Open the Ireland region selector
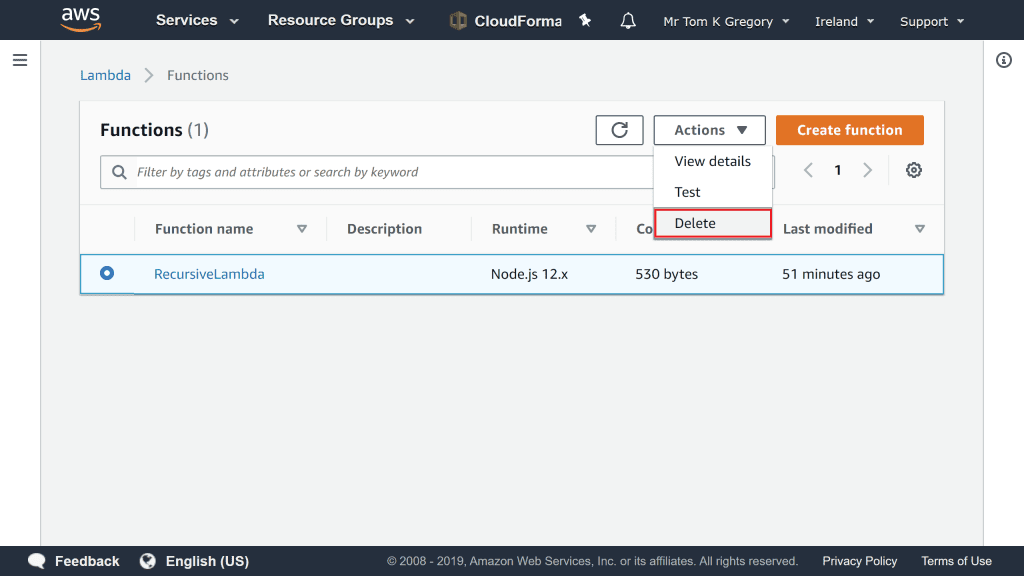This screenshot has width=1024, height=576. coord(843,21)
